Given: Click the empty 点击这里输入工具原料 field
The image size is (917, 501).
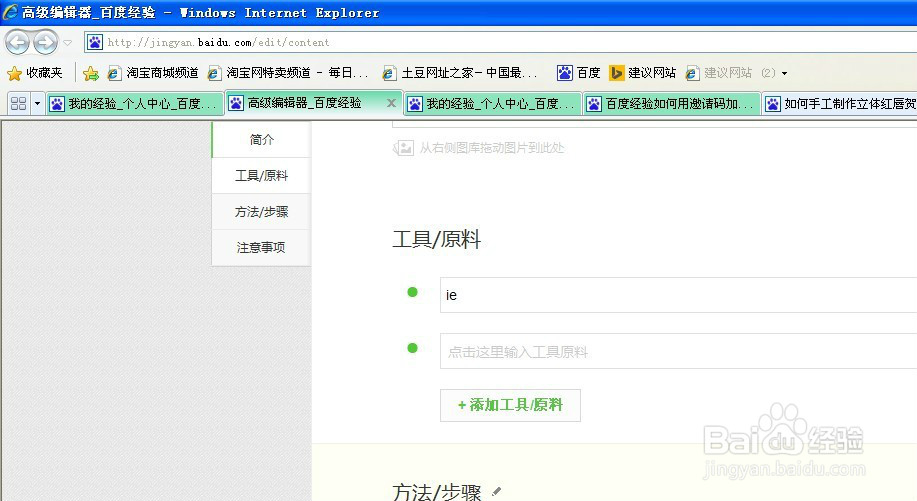Looking at the screenshot, I should [678, 351].
